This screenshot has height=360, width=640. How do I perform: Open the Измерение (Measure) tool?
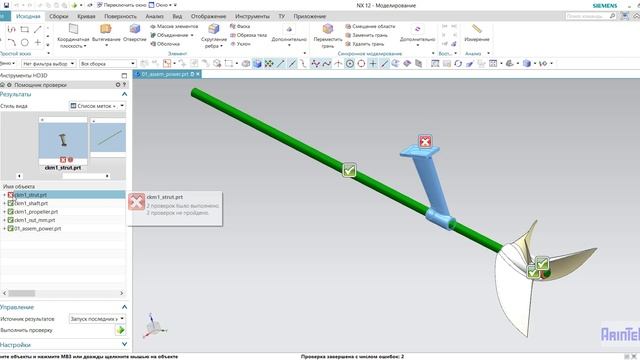pyautogui.click(x=476, y=32)
